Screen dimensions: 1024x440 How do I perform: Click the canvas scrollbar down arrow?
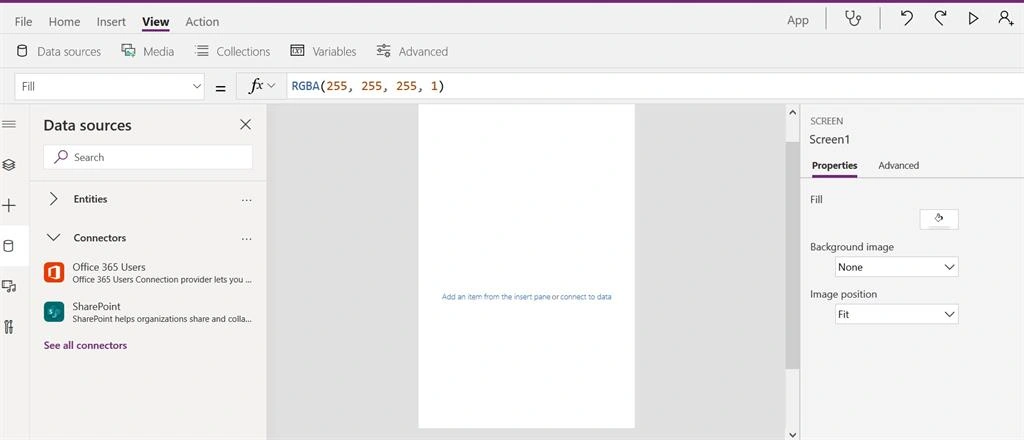tap(792, 434)
